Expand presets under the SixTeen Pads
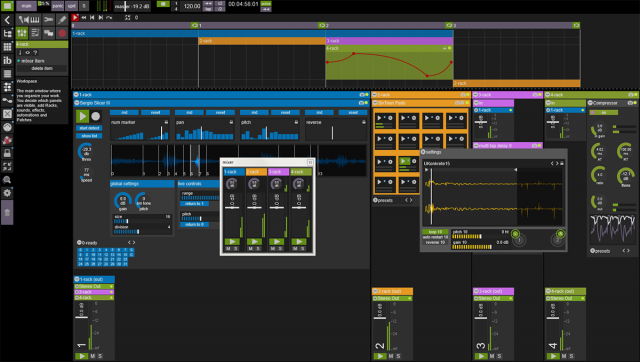 coord(375,200)
